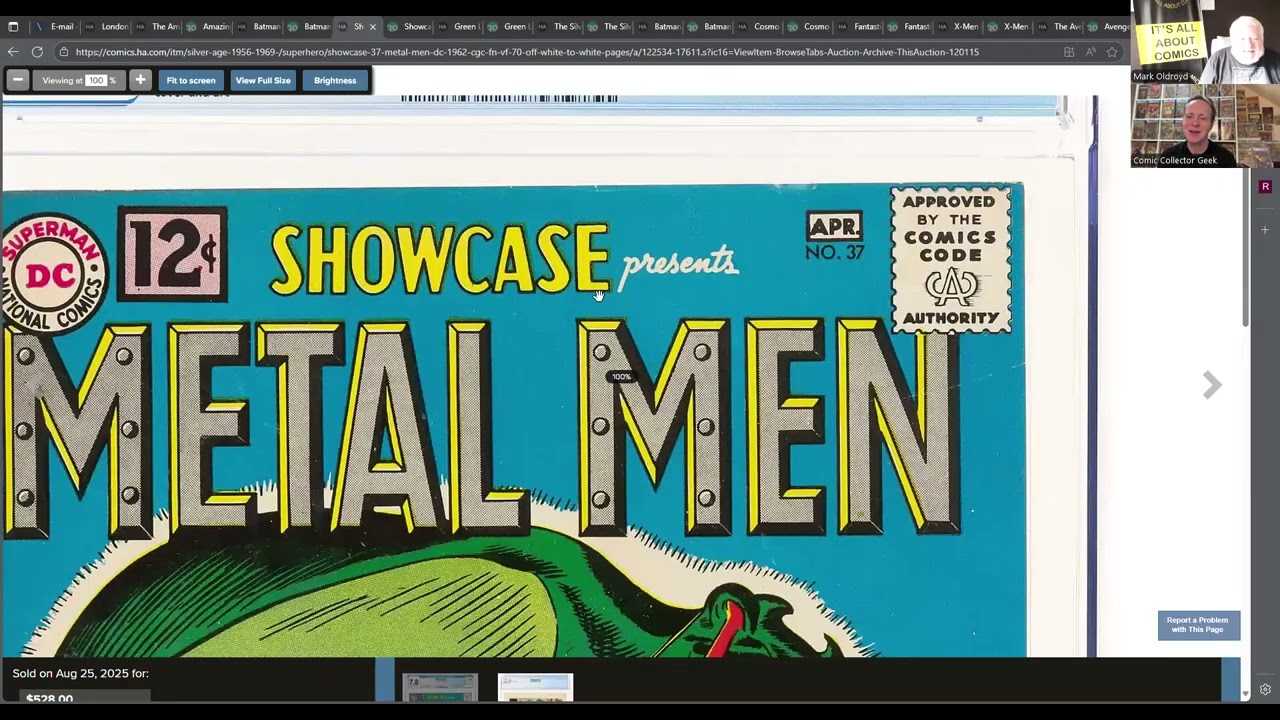Select the first slab thumbnail at bottom

click(440, 687)
